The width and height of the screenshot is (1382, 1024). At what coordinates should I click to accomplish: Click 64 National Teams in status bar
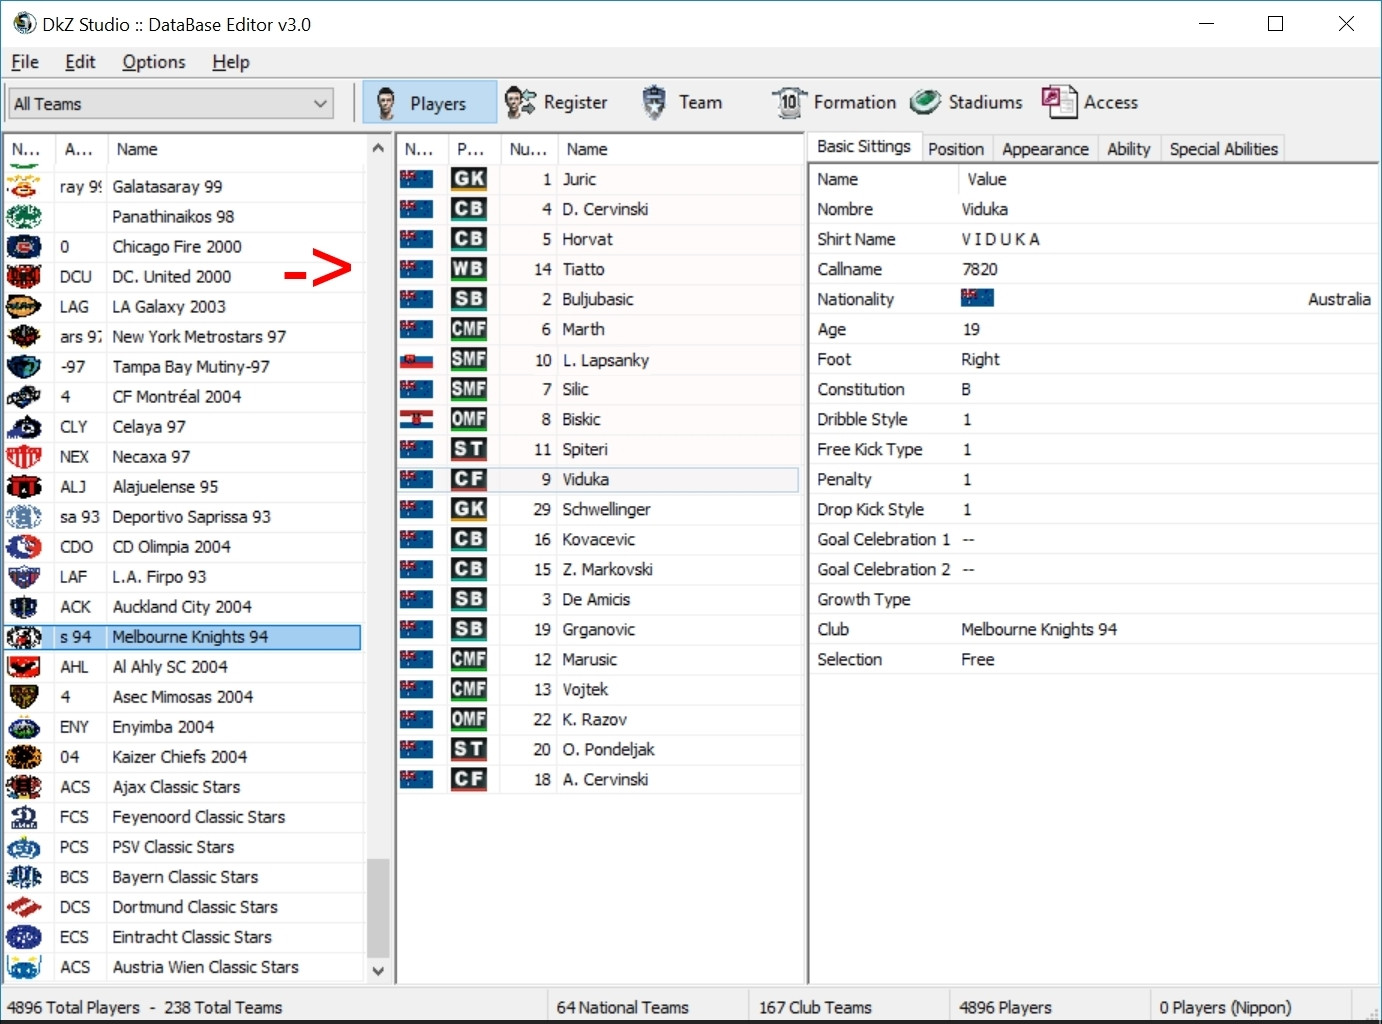[x=622, y=1007]
